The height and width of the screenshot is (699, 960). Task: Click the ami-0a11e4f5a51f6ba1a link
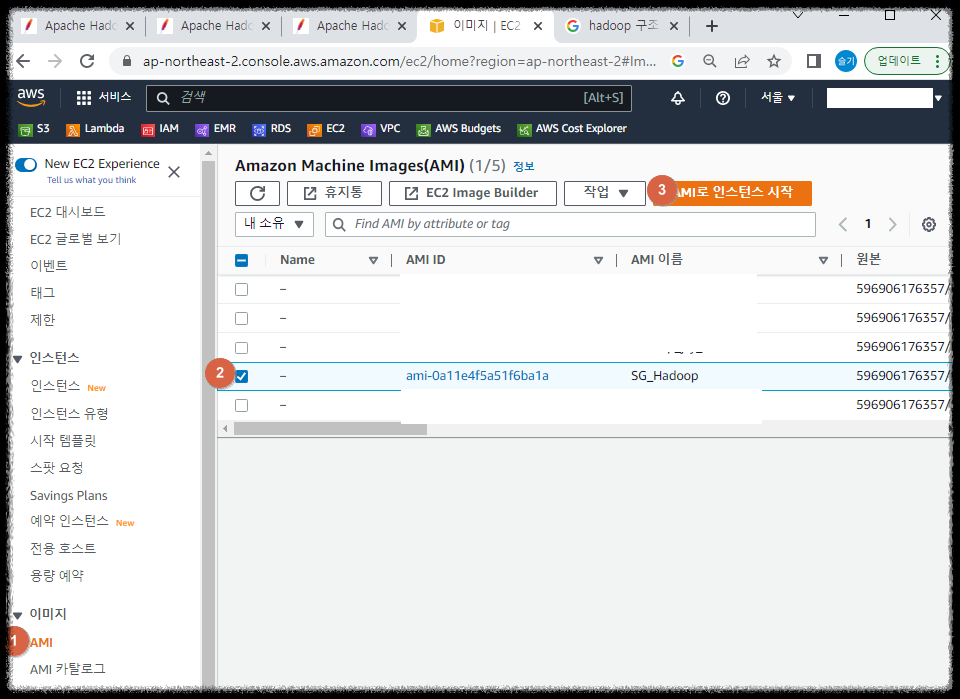click(478, 376)
